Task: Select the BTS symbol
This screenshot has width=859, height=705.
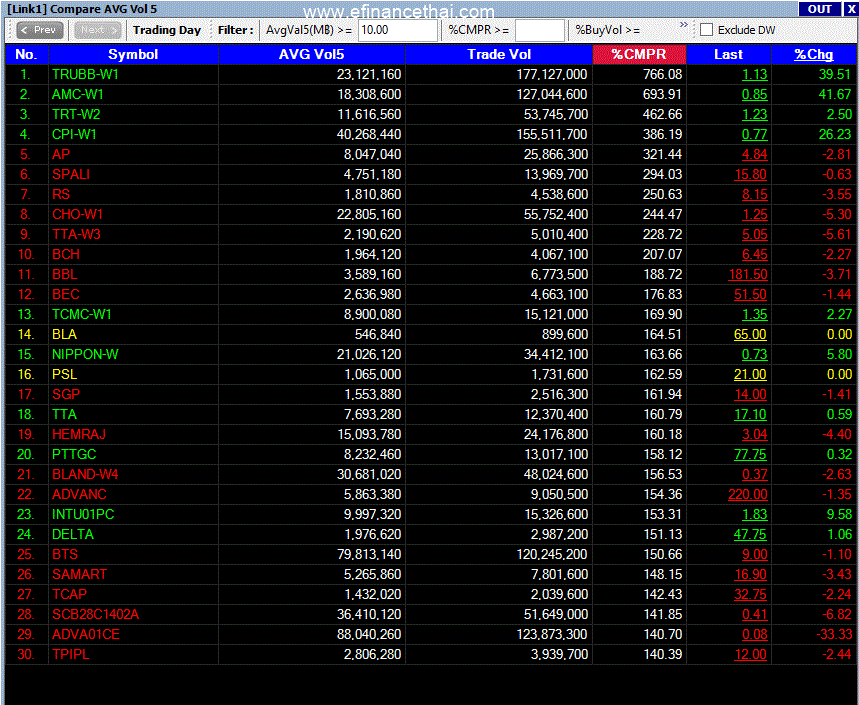Action: [x=65, y=554]
